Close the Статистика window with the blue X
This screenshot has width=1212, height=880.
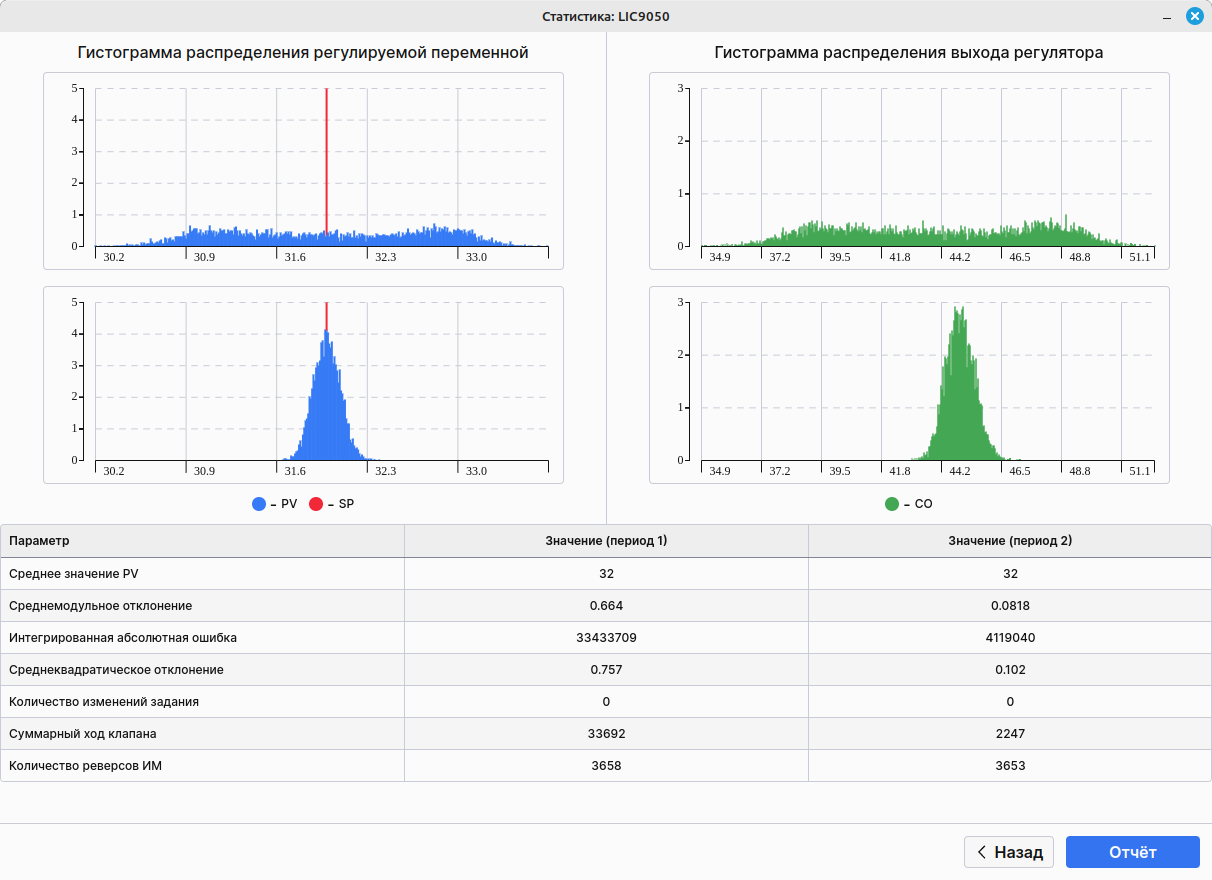(1194, 16)
